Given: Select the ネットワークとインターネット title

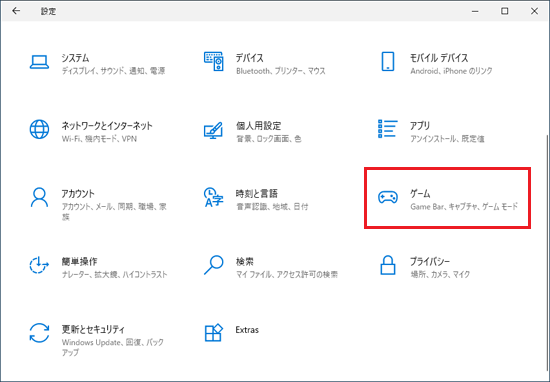Looking at the screenshot, I should pyautogui.click(x=107, y=126).
